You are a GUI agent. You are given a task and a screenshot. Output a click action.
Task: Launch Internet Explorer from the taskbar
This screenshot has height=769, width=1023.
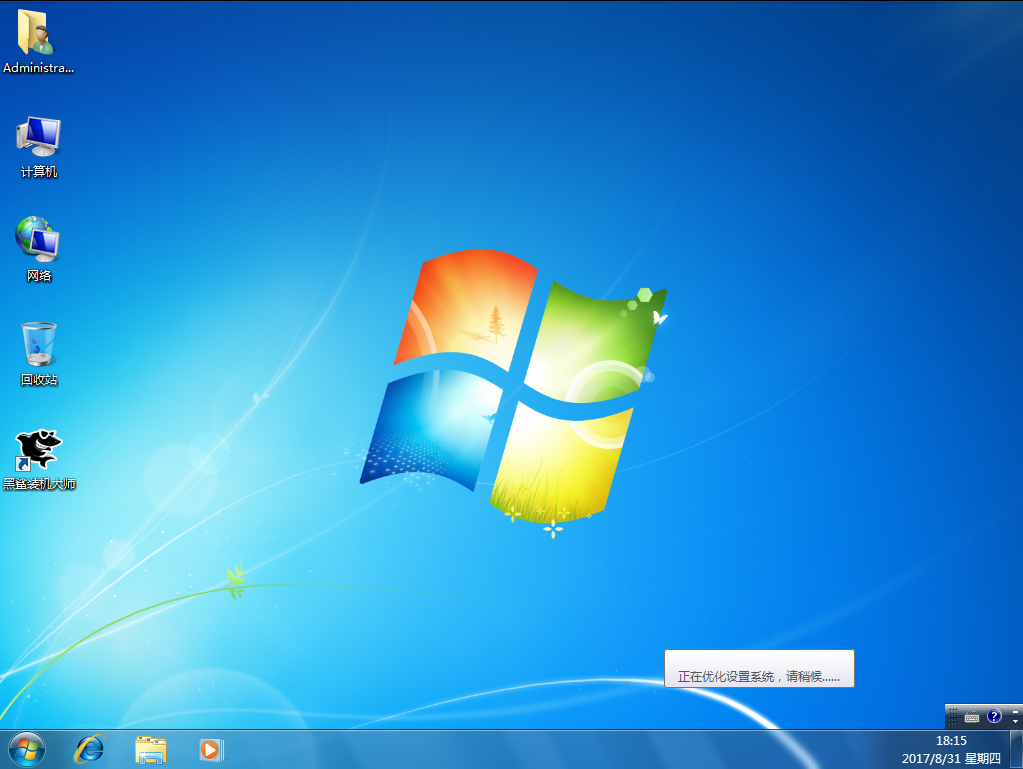click(x=89, y=749)
